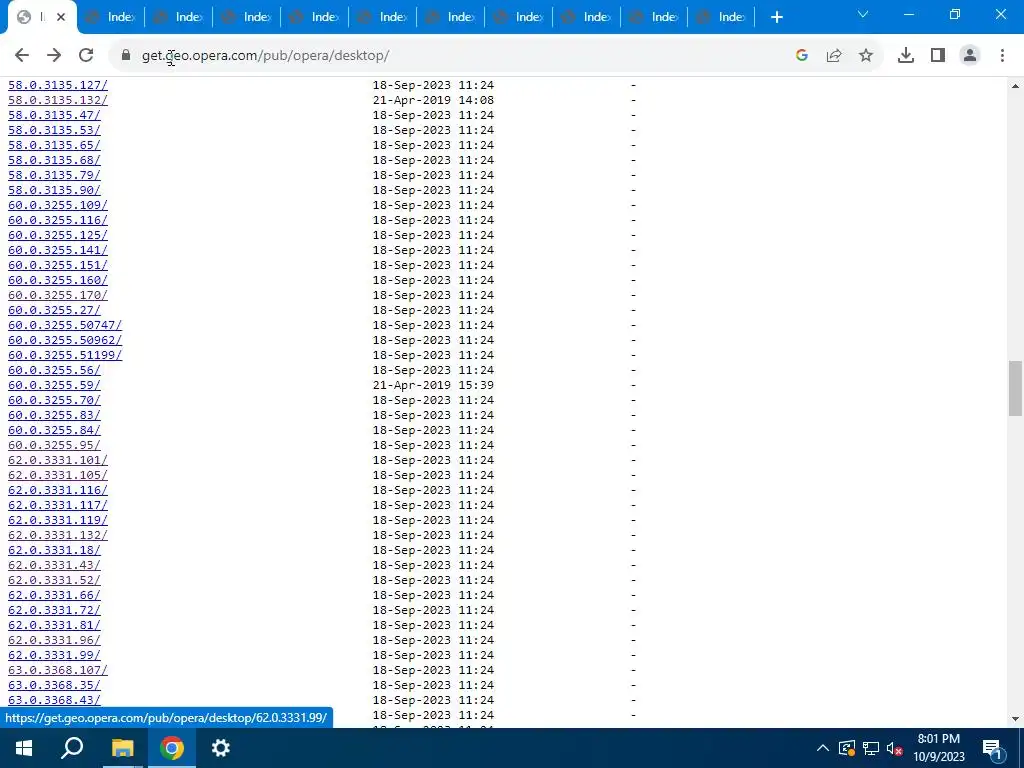This screenshot has width=1024, height=768.
Task: Open the 63.0.3368.43/ directory link
Action: tap(54, 701)
